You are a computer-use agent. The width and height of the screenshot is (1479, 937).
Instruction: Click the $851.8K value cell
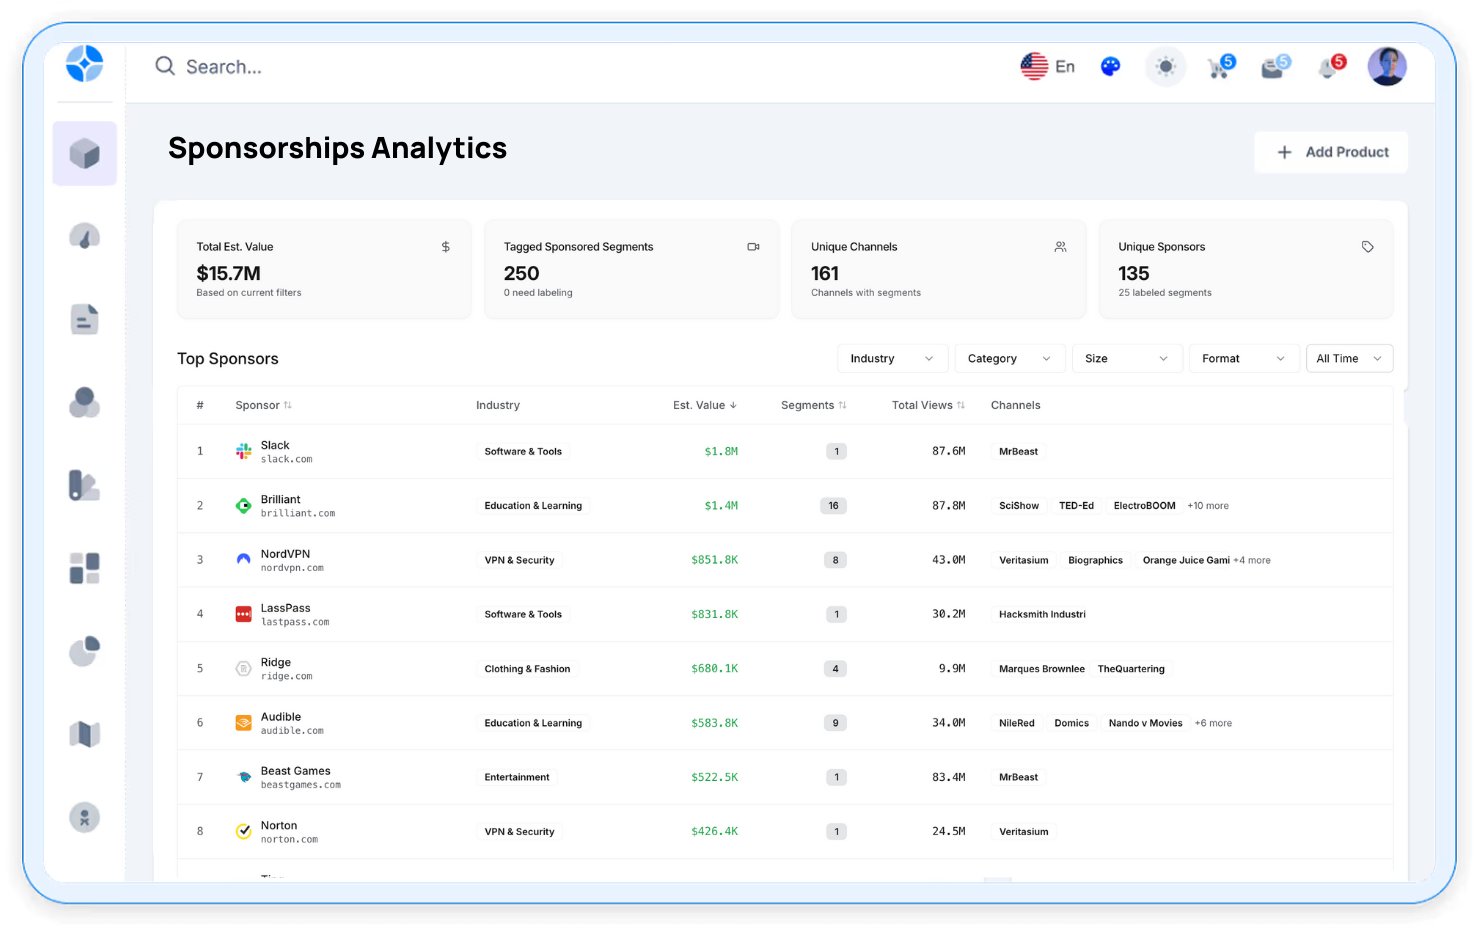pos(714,560)
